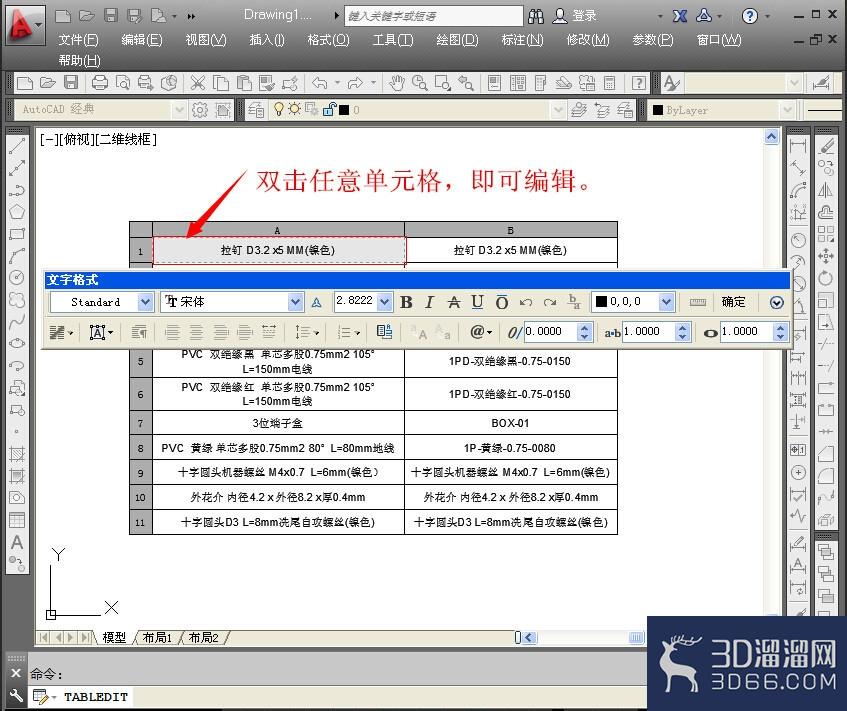Click the layer color black swatch
The height and width of the screenshot is (711, 847).
(x=344, y=110)
